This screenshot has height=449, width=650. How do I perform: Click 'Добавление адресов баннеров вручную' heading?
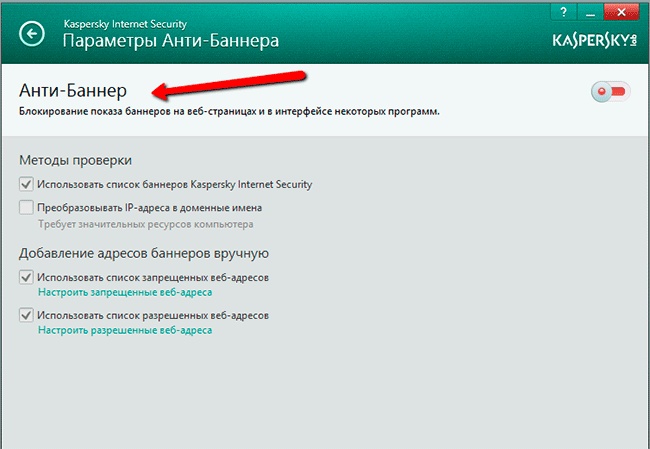(x=144, y=253)
